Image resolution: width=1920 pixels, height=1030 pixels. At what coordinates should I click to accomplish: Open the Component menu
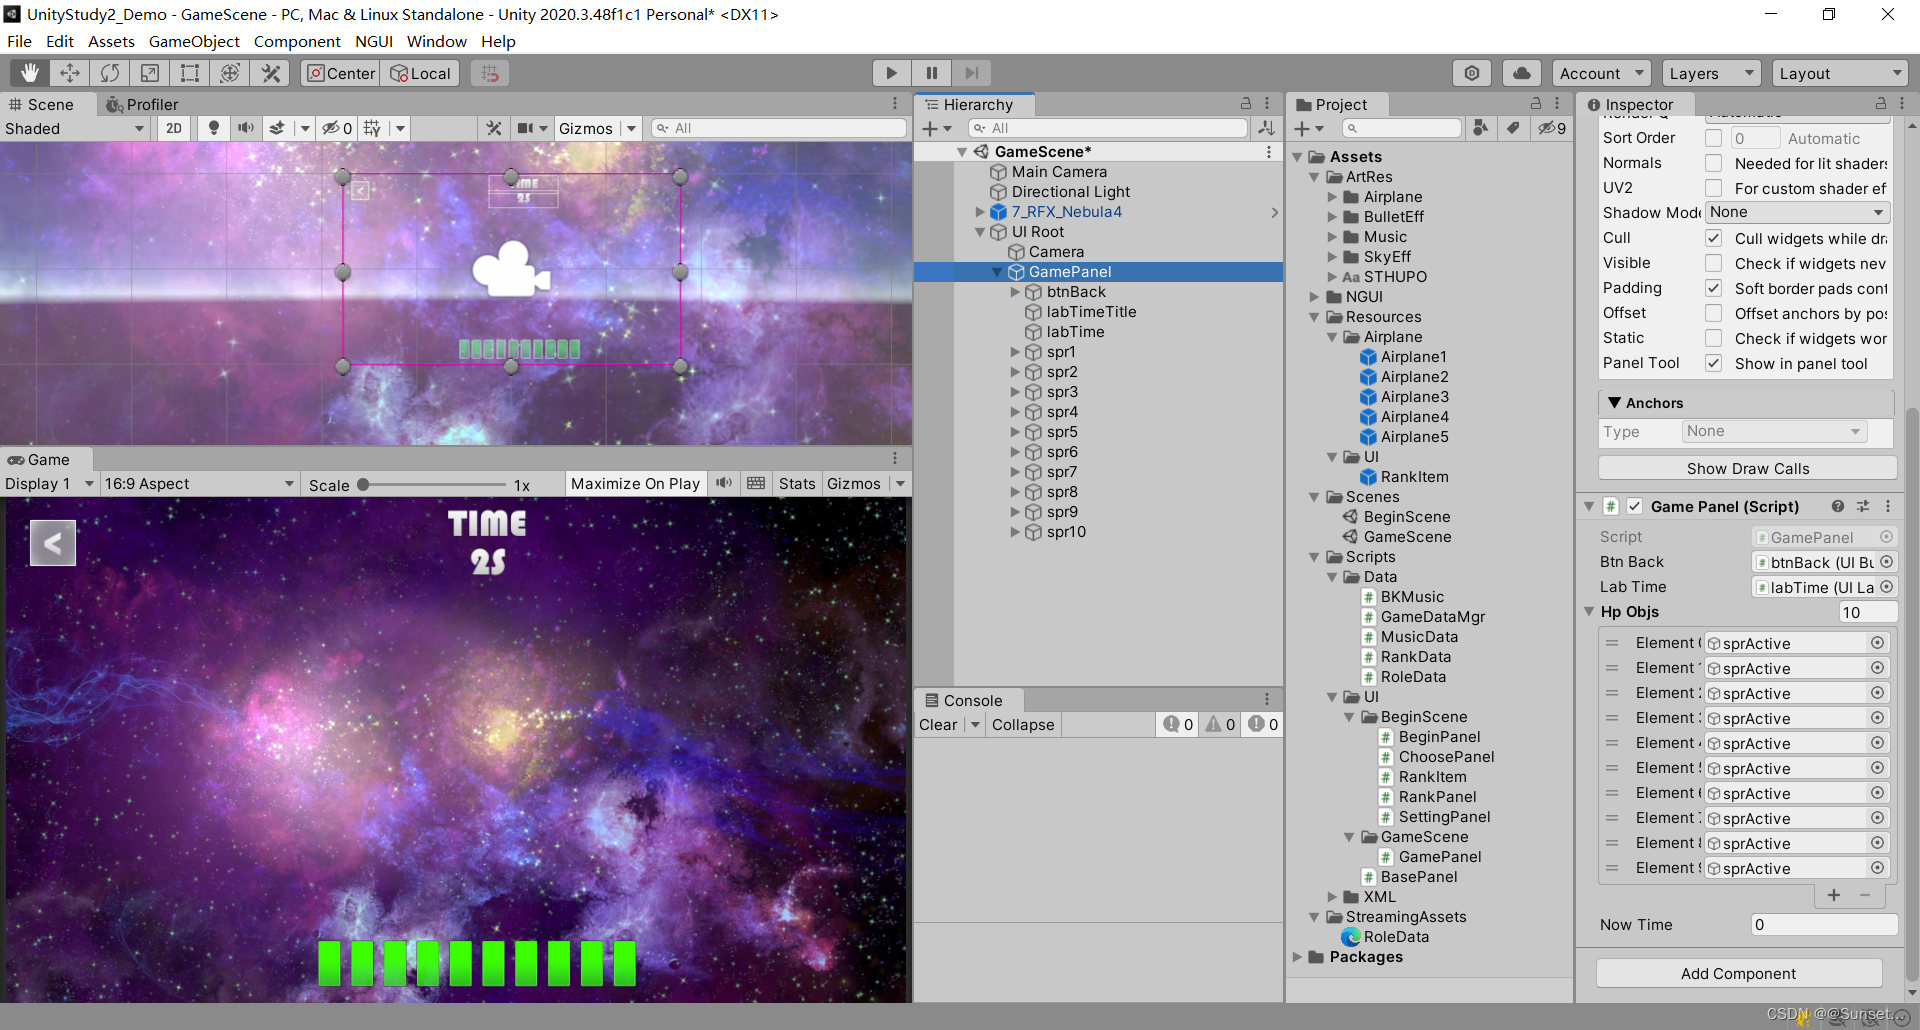pyautogui.click(x=297, y=41)
